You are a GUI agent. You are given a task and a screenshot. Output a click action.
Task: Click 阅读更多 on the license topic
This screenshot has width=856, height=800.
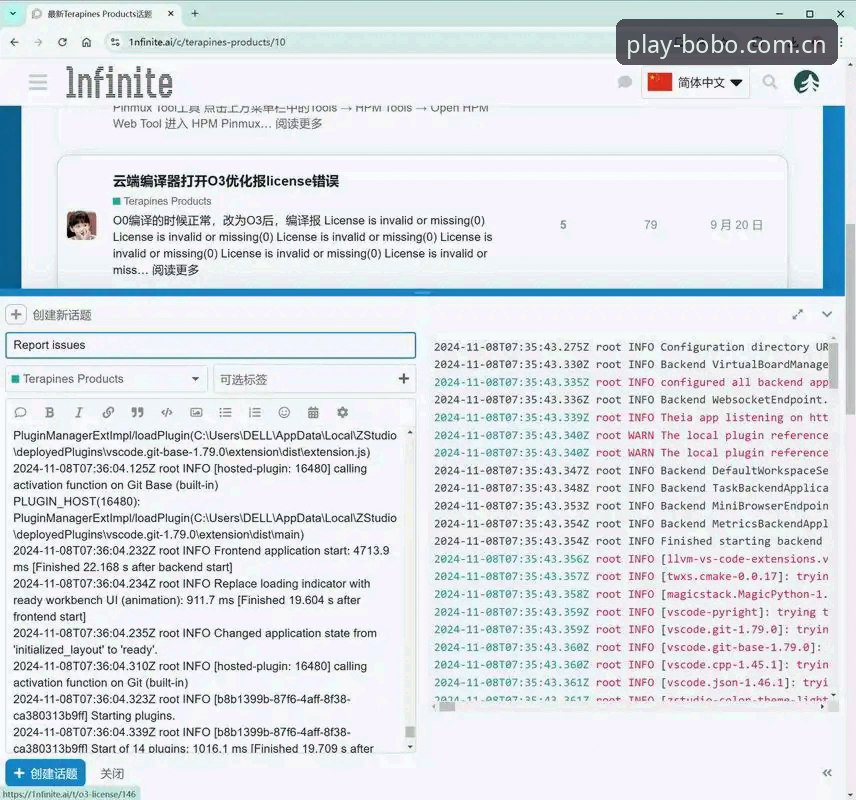pyautogui.click(x=175, y=270)
